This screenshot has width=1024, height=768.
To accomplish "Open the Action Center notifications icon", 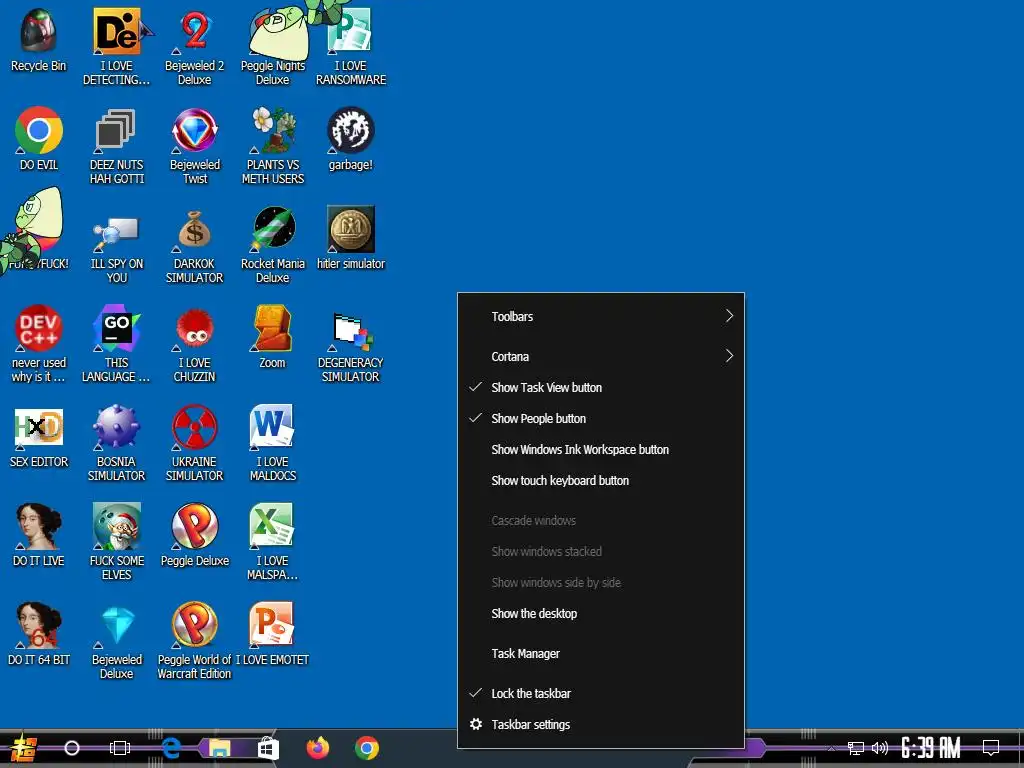I will point(991,748).
